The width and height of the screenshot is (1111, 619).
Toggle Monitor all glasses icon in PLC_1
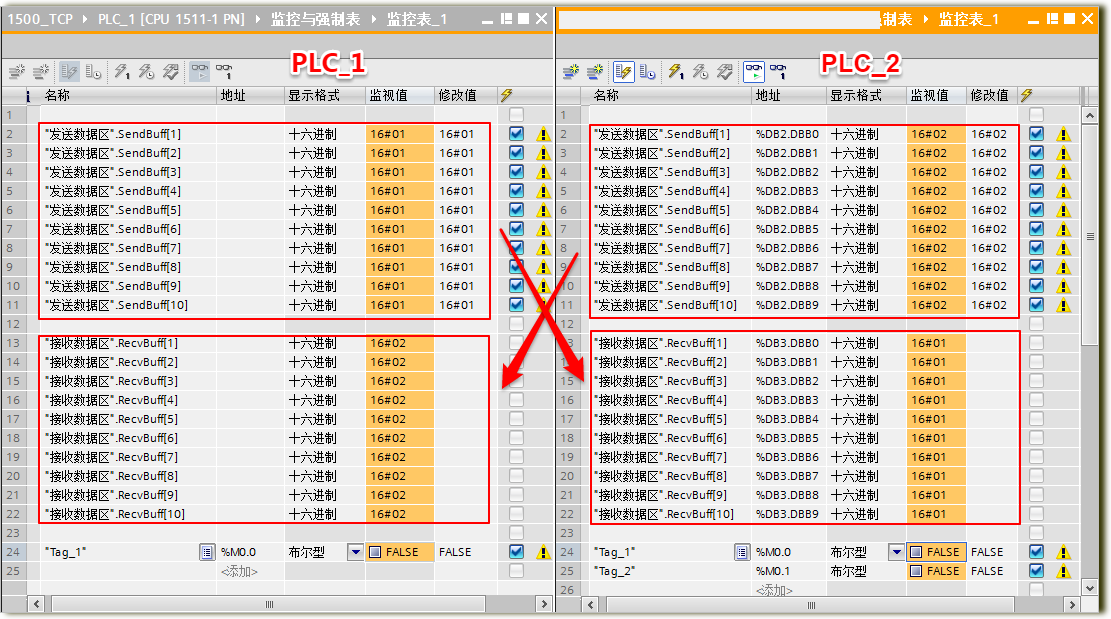click(x=200, y=71)
